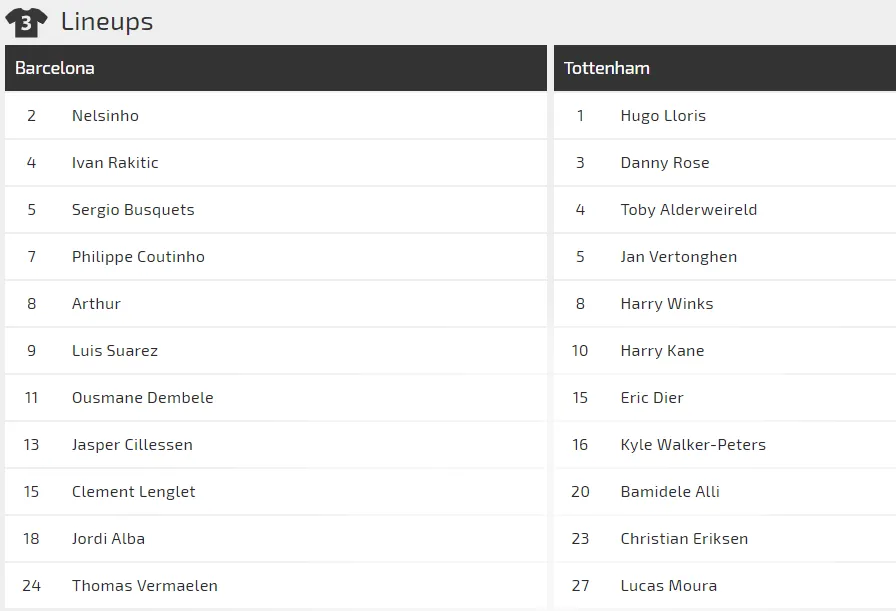896x611 pixels.
Task: Click the jersey icon beside Lineups
Action: [26, 22]
